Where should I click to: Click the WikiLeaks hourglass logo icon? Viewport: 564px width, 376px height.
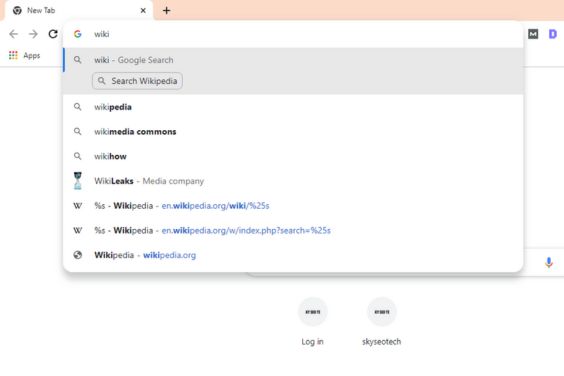(x=77, y=181)
